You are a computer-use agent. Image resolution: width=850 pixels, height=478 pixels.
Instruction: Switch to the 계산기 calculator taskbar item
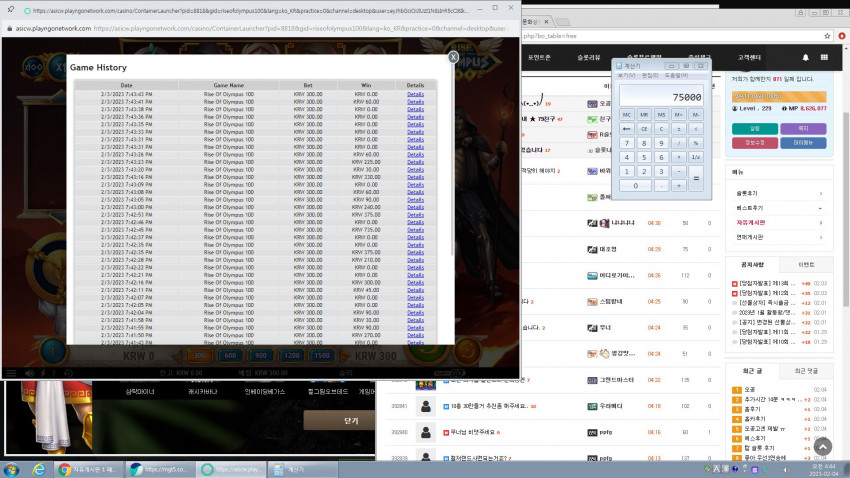pos(302,469)
